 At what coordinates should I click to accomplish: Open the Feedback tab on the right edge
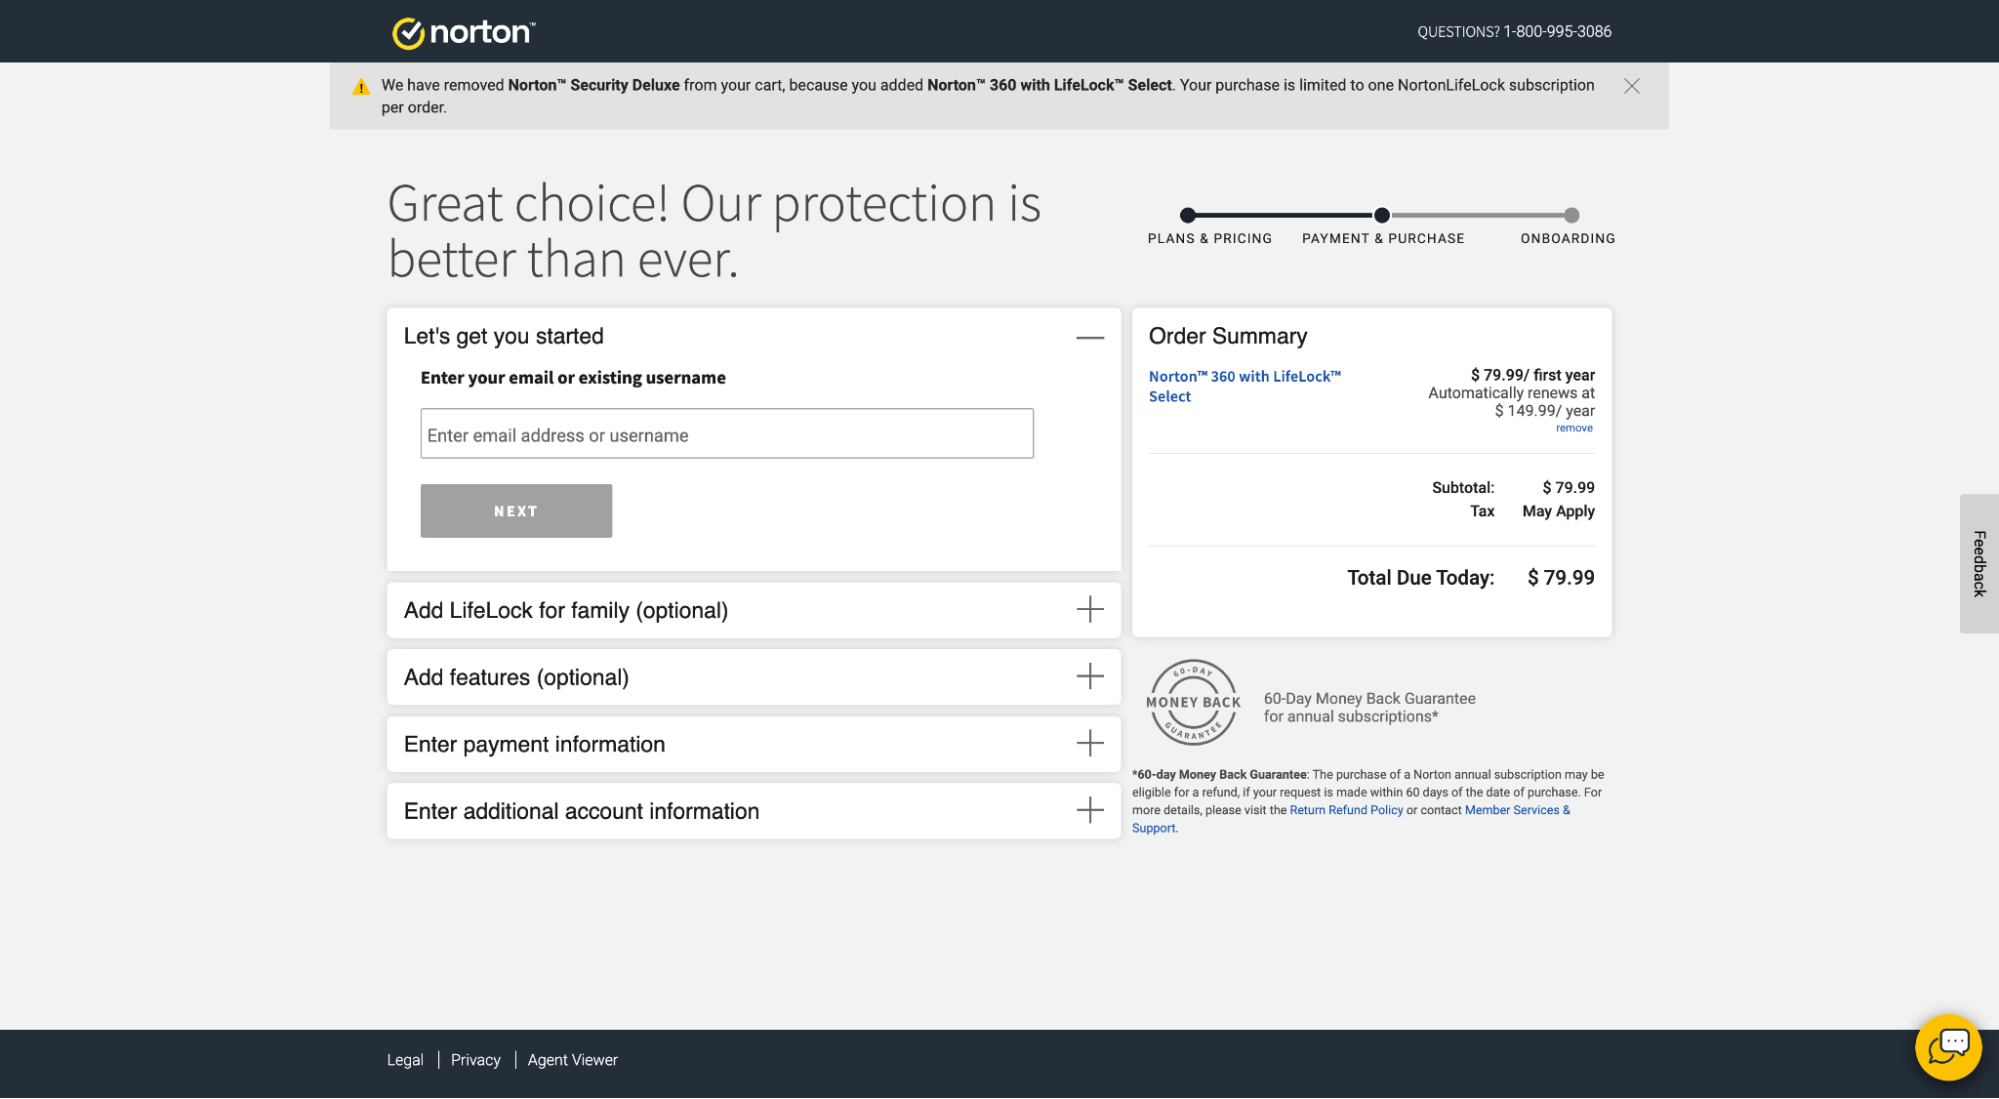pyautogui.click(x=1979, y=565)
